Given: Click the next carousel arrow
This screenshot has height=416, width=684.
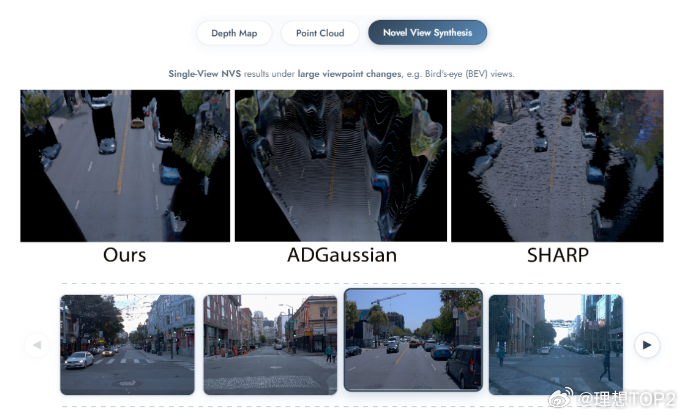Looking at the screenshot, I should (646, 345).
